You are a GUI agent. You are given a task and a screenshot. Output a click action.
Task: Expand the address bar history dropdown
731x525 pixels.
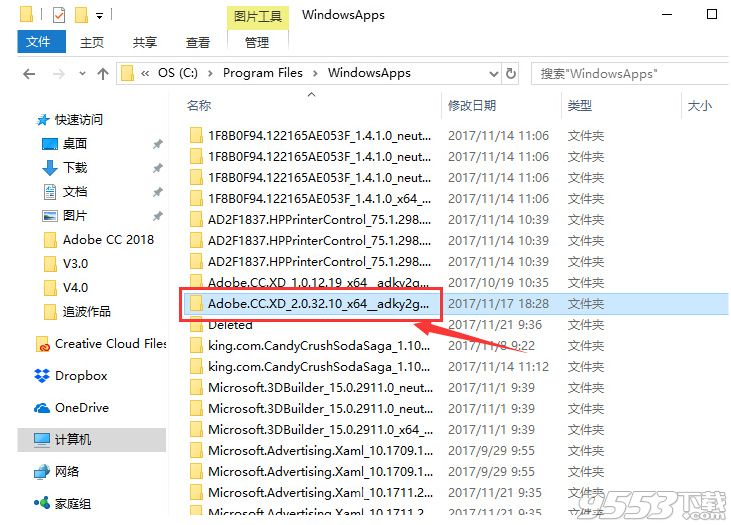(493, 74)
